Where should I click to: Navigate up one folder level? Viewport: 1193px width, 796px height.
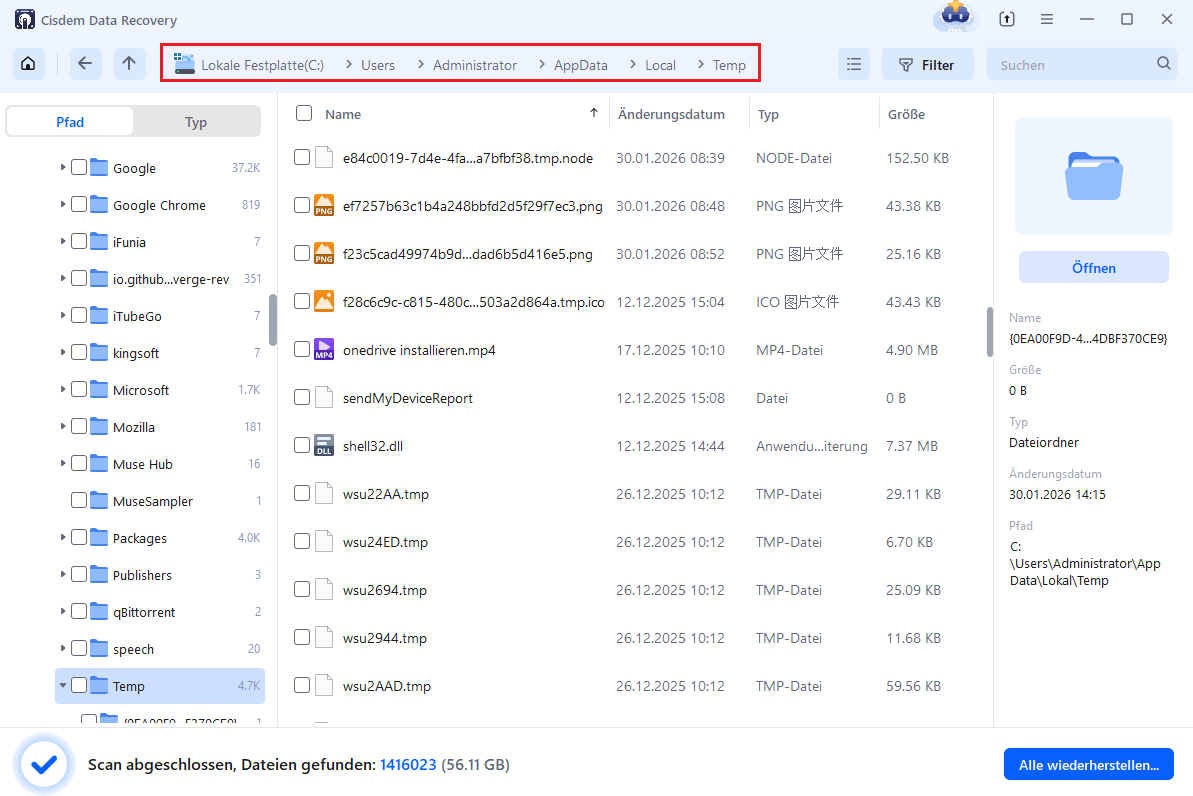click(129, 64)
